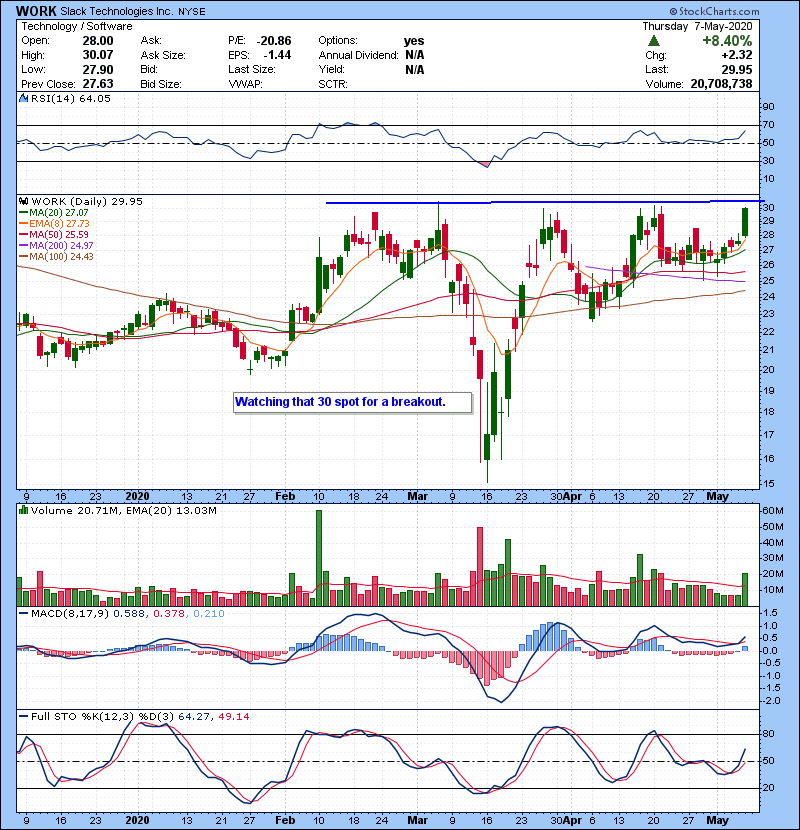Click the Volume 20.71M, EMA(20) 13.03M label
The width and height of the screenshot is (800, 830).
point(124,511)
